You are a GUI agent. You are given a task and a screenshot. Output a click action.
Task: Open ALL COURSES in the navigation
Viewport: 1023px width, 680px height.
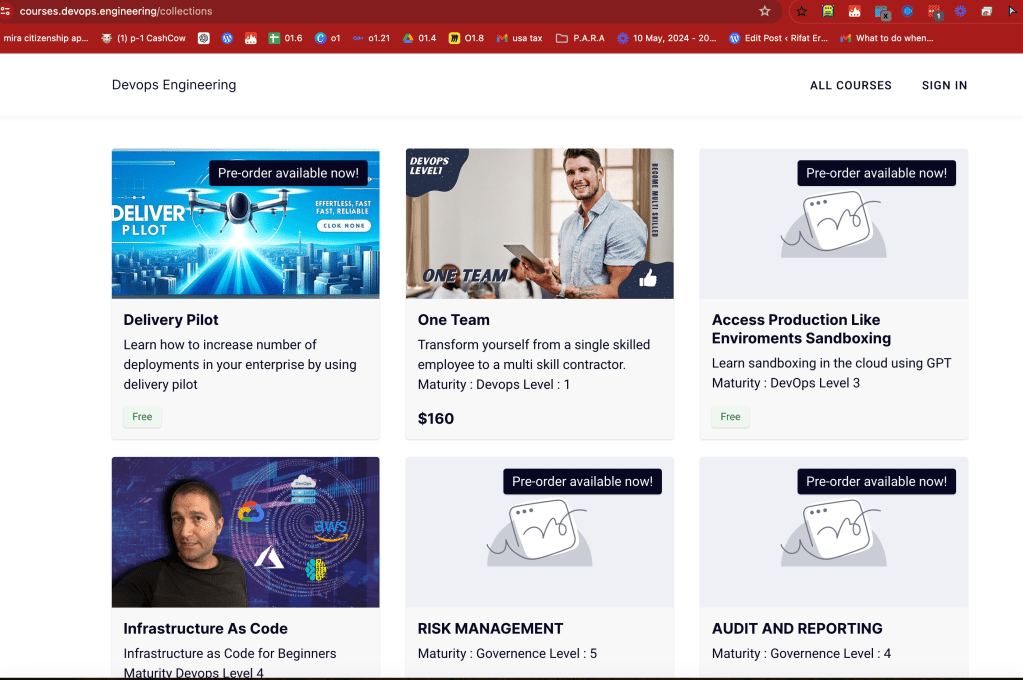[850, 85]
